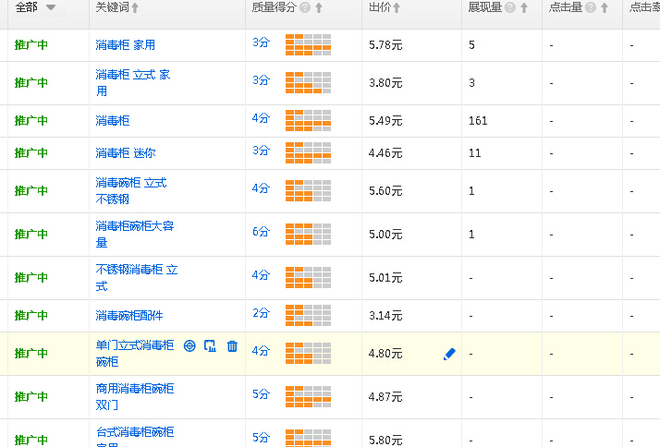The height and width of the screenshot is (447, 660).
Task: Sort by 关键词 column arrow
Action: (x=135, y=8)
